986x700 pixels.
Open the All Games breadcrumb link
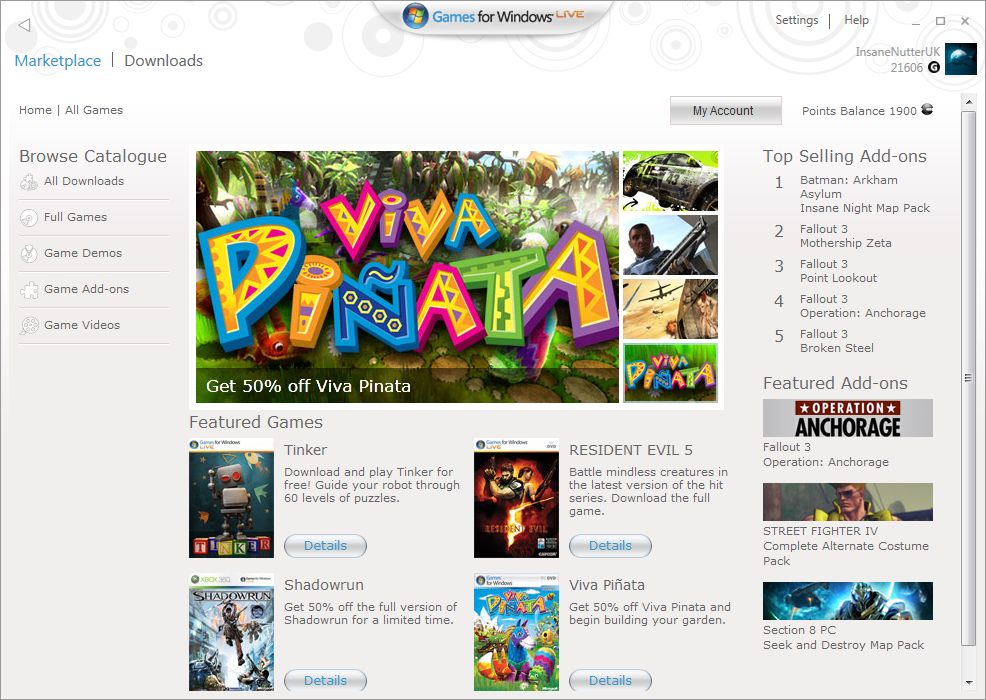[94, 110]
